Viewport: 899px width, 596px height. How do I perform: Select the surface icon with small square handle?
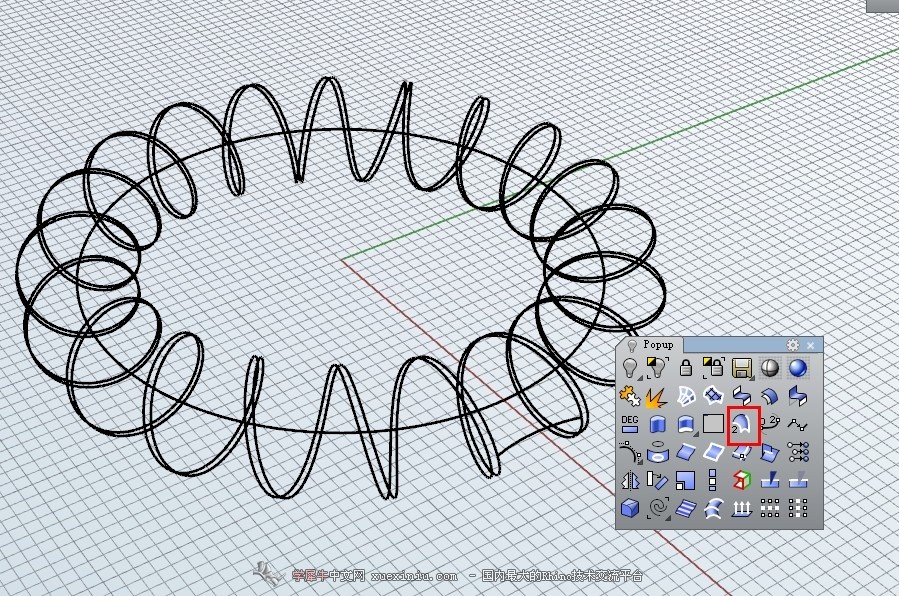(x=742, y=452)
